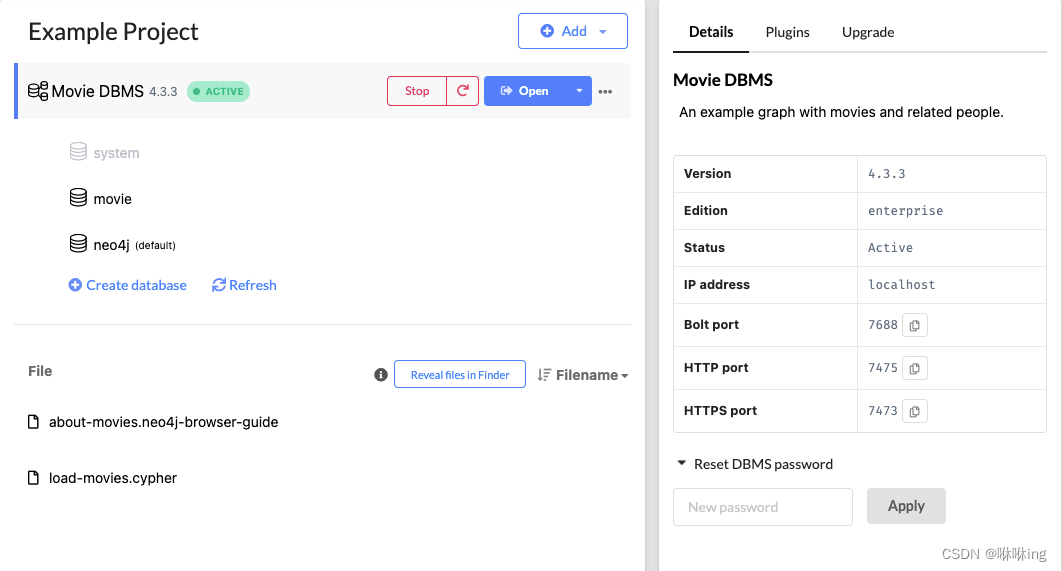Viewport: 1062px width, 571px height.
Task: Click the Active status value cell
Action: tap(952, 248)
